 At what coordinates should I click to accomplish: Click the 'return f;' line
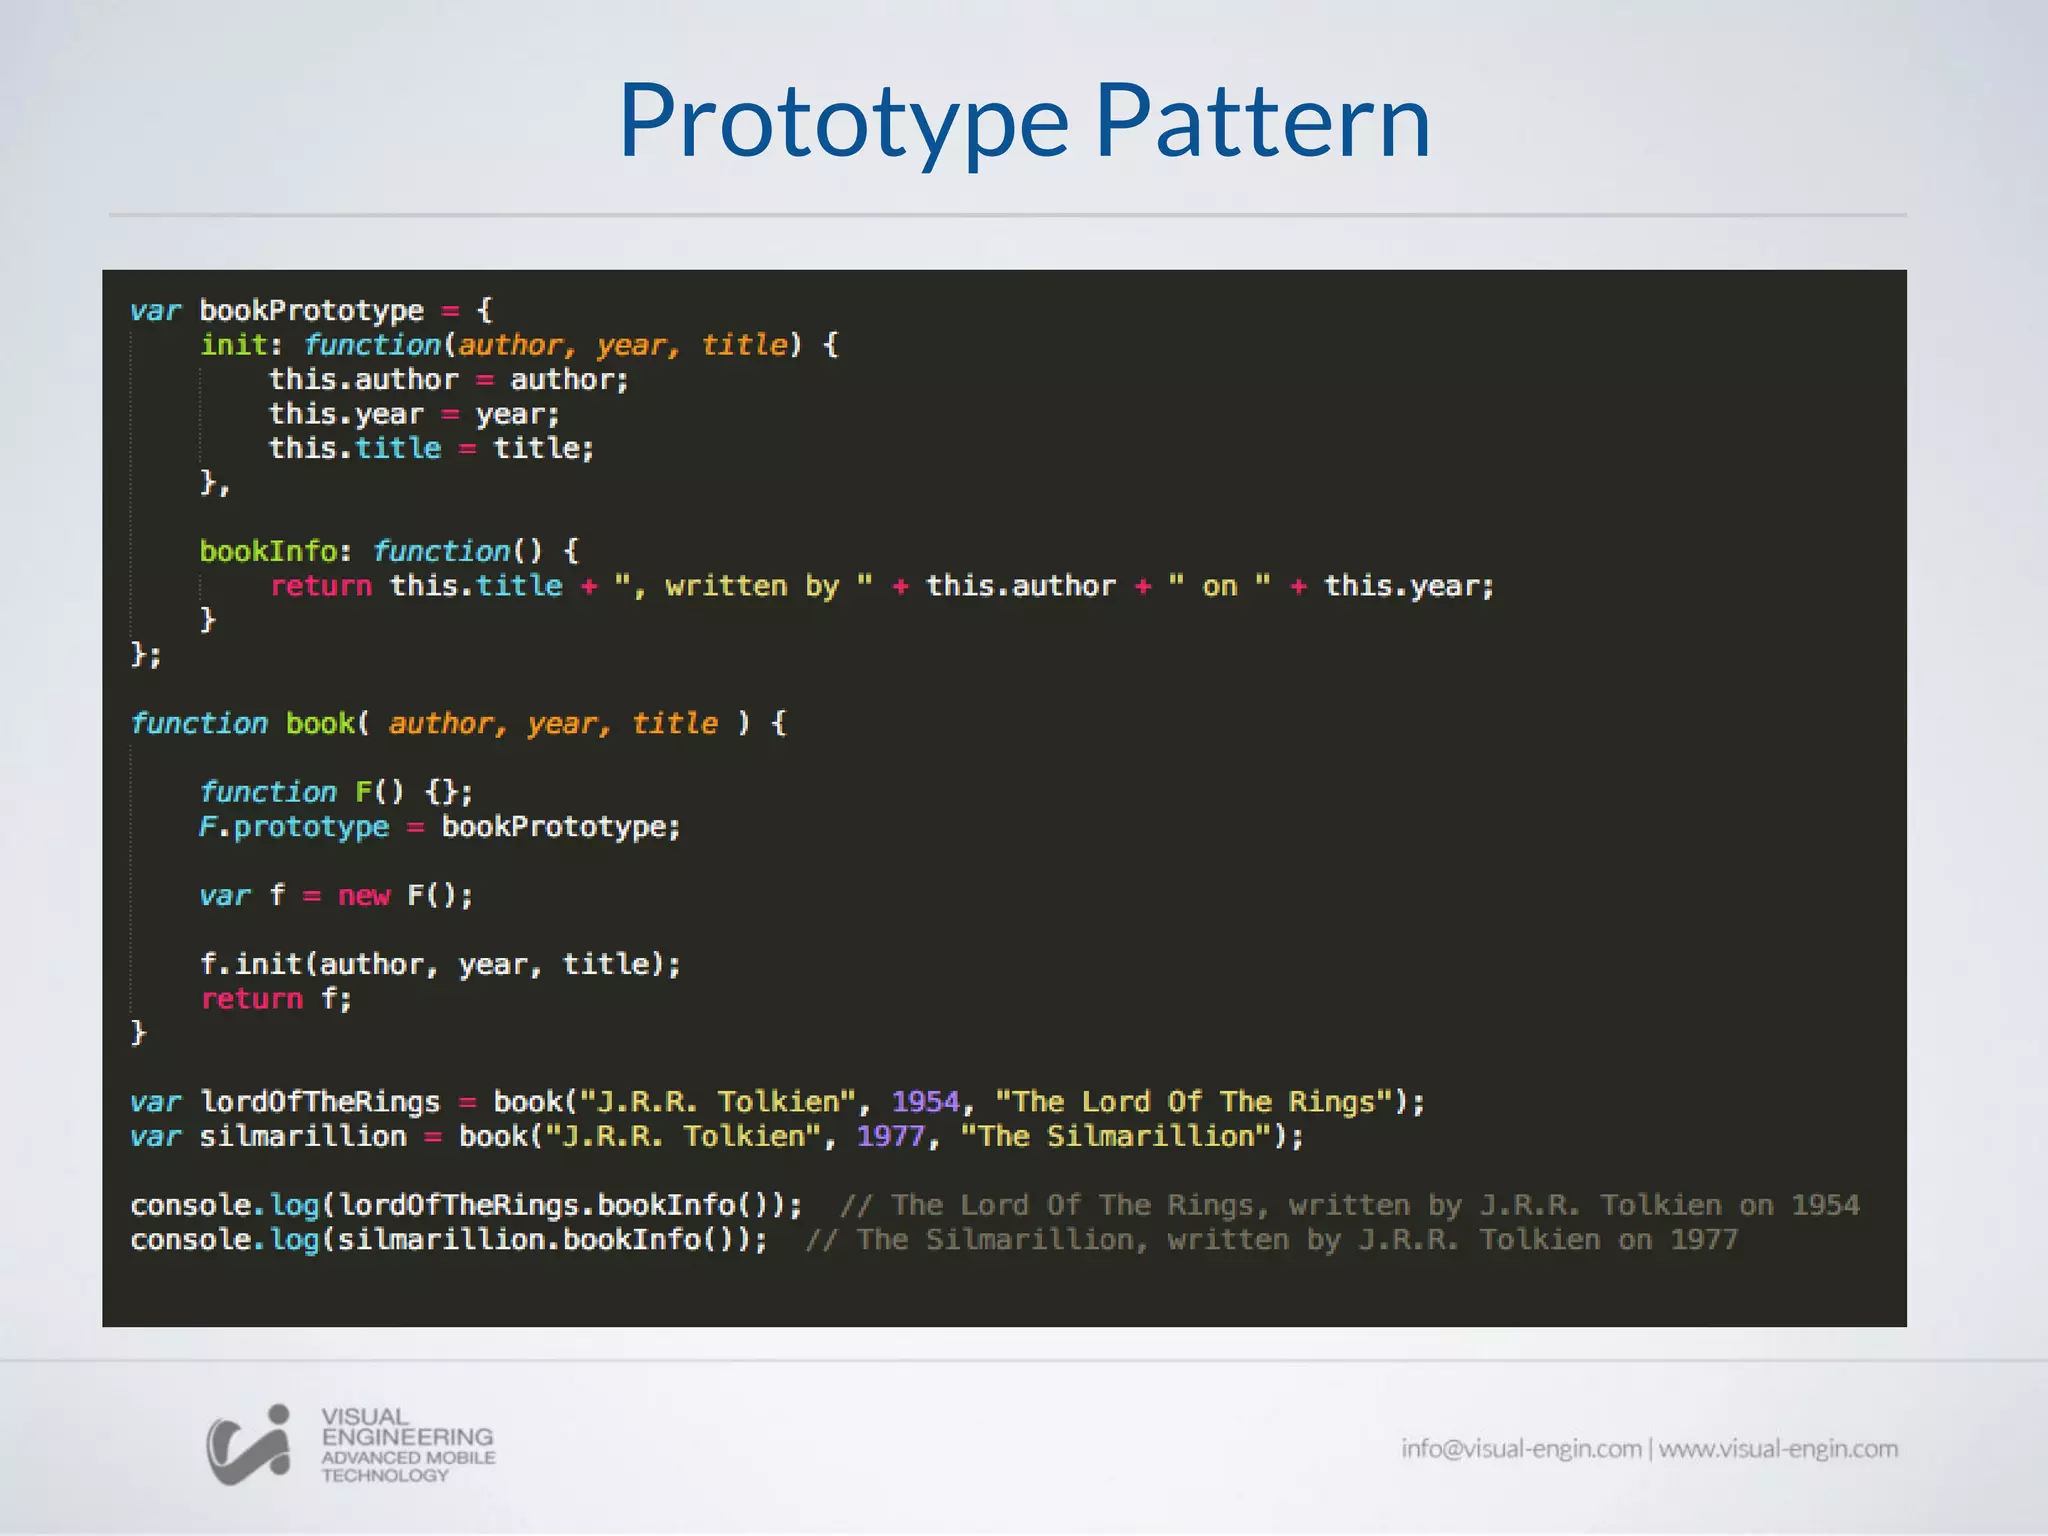pos(276,999)
